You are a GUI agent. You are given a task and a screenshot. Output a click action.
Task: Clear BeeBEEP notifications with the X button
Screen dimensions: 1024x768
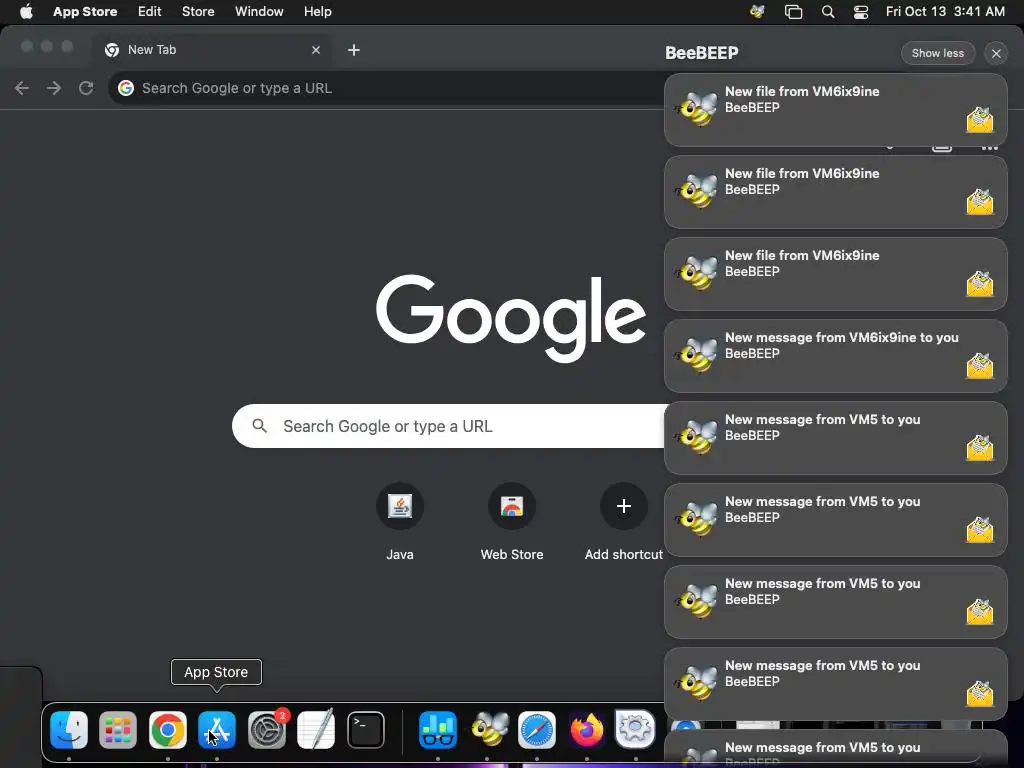[x=996, y=54]
